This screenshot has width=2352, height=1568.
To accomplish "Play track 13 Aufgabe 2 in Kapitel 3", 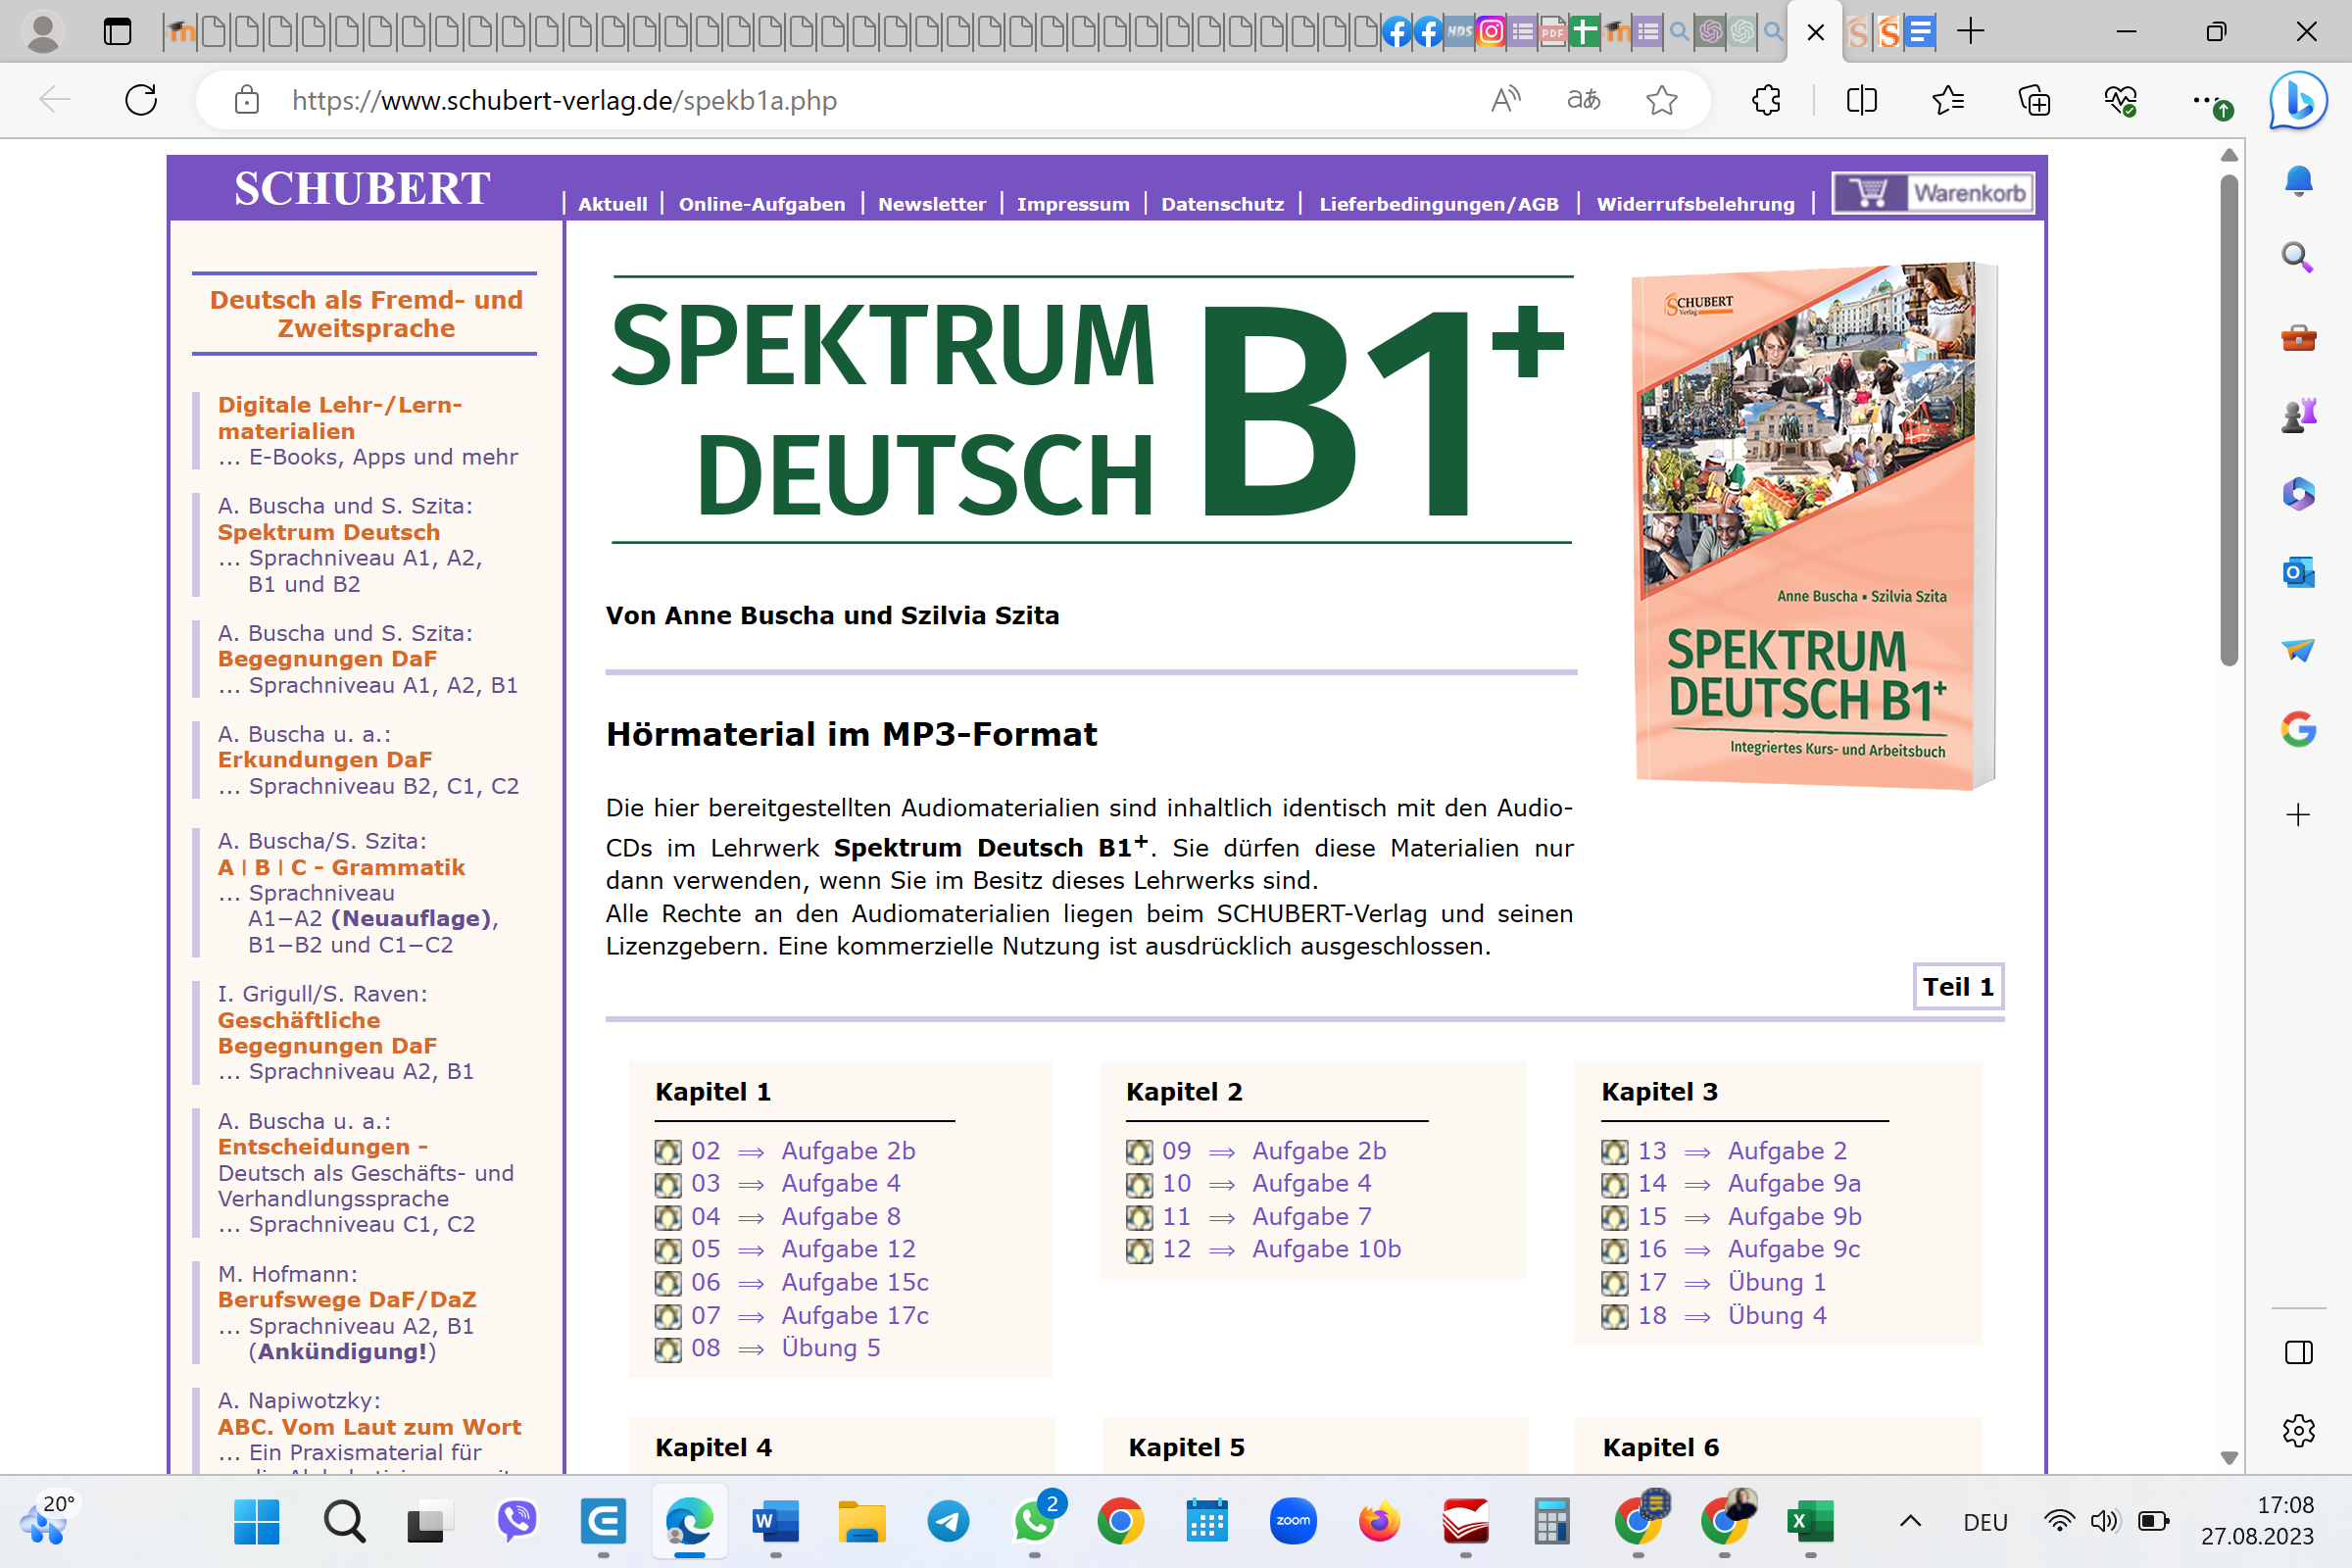I will pyautogui.click(x=1787, y=1151).
